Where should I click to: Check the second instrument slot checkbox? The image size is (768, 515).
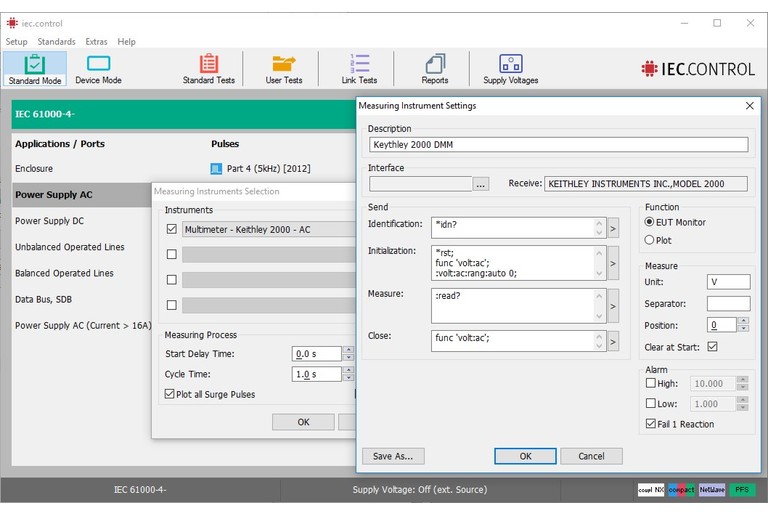(x=171, y=254)
